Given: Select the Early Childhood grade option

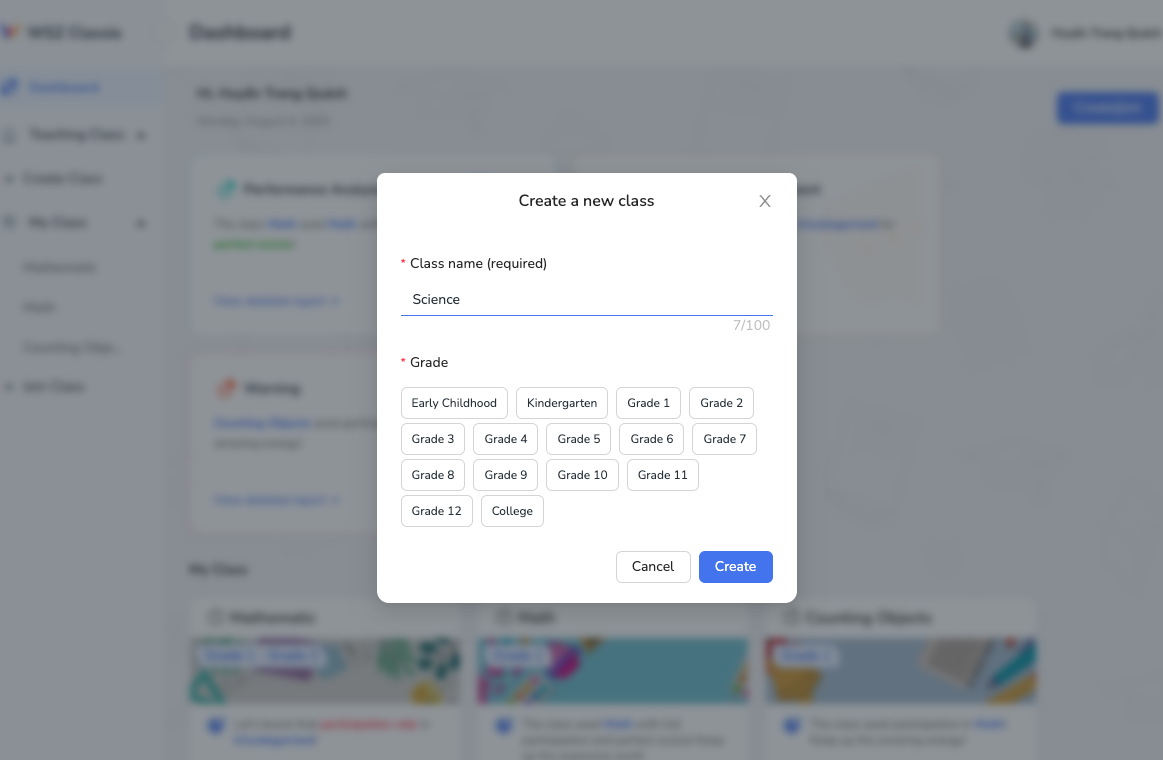Looking at the screenshot, I should [x=454, y=403].
